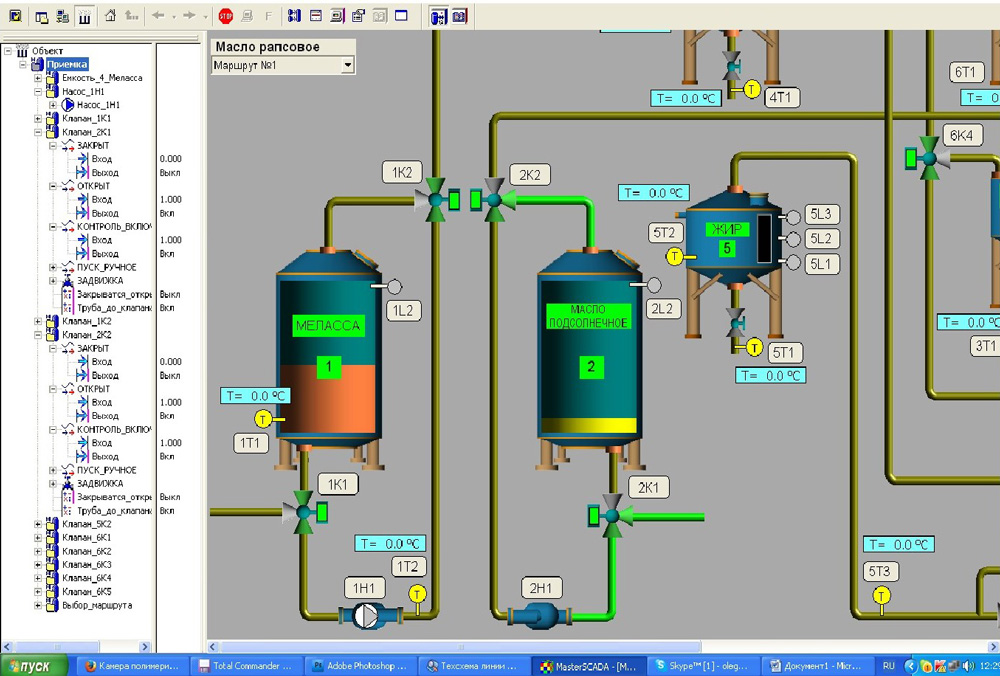1000x676 pixels.
Task: Toggle valve 1K1 below the molasses tank
Action: pos(304,512)
